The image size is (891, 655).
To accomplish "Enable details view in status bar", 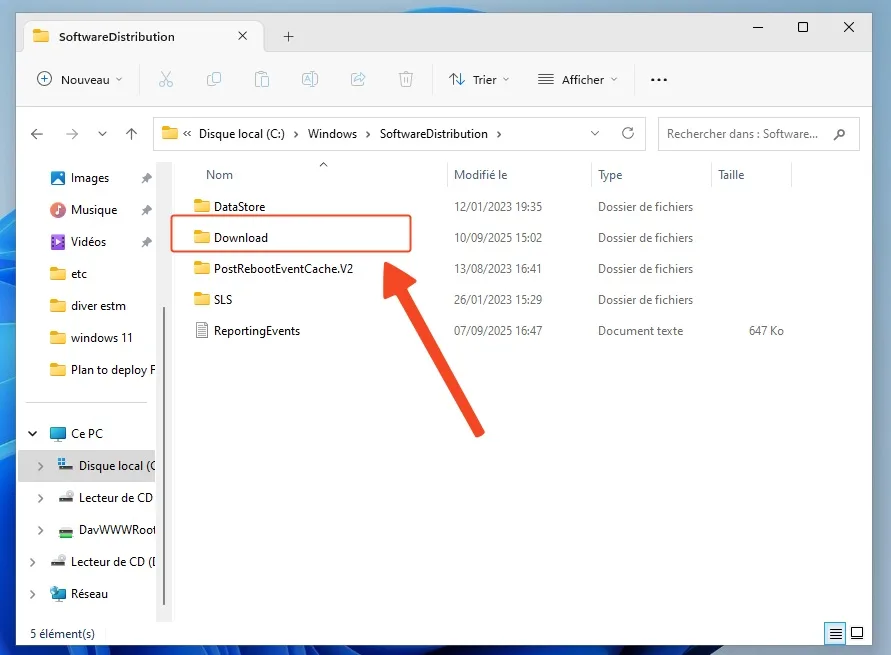I will coord(834,633).
